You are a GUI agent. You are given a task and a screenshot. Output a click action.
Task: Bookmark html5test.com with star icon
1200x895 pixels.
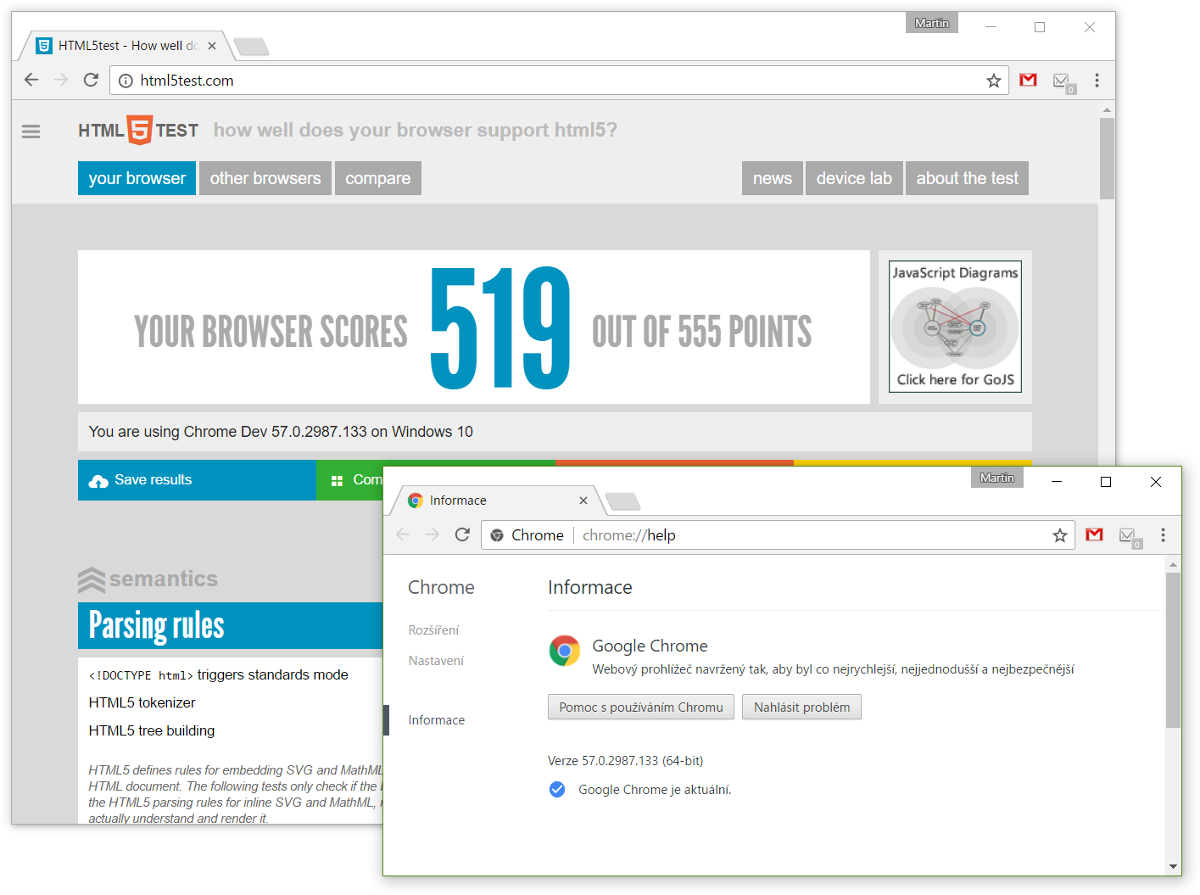click(x=993, y=81)
